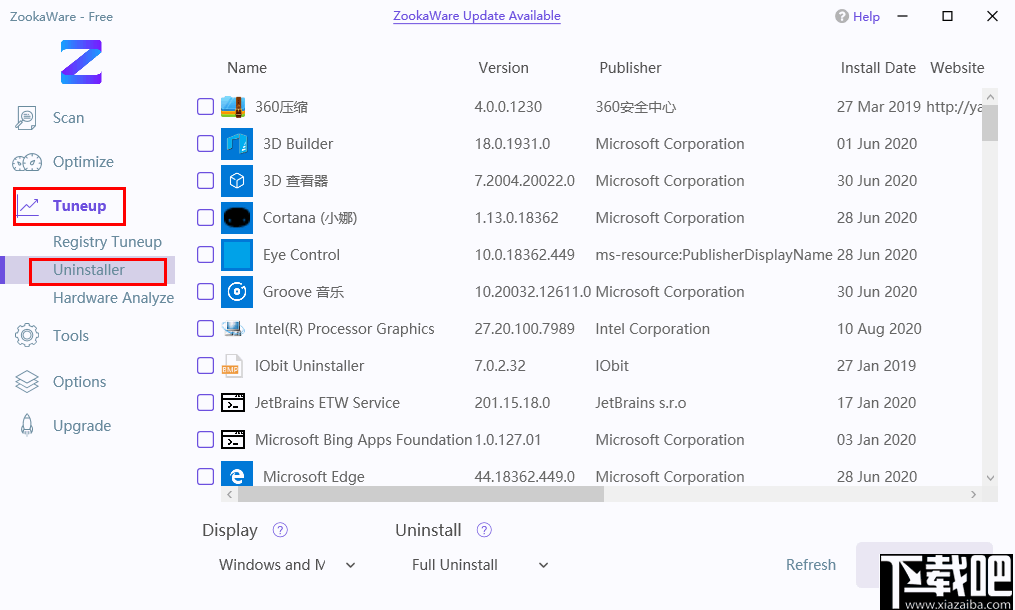Screen dimensions: 1015x610
Task: Sort list by Install Date column
Action: click(x=878, y=68)
